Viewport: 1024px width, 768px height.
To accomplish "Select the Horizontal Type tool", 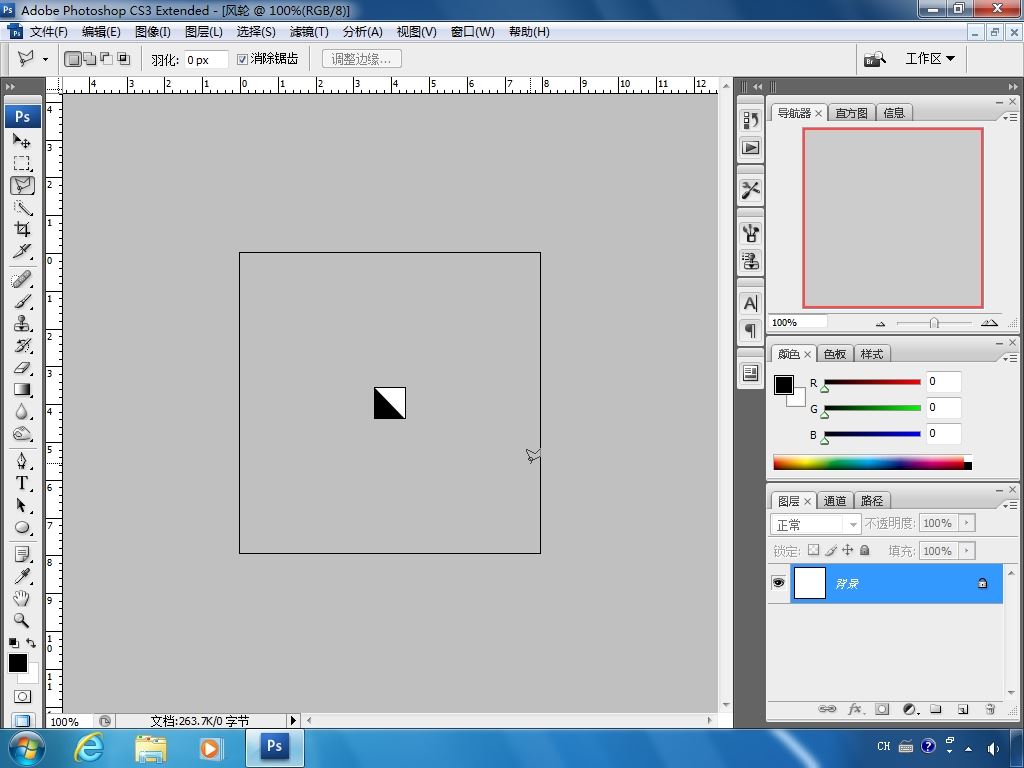I will 21,483.
